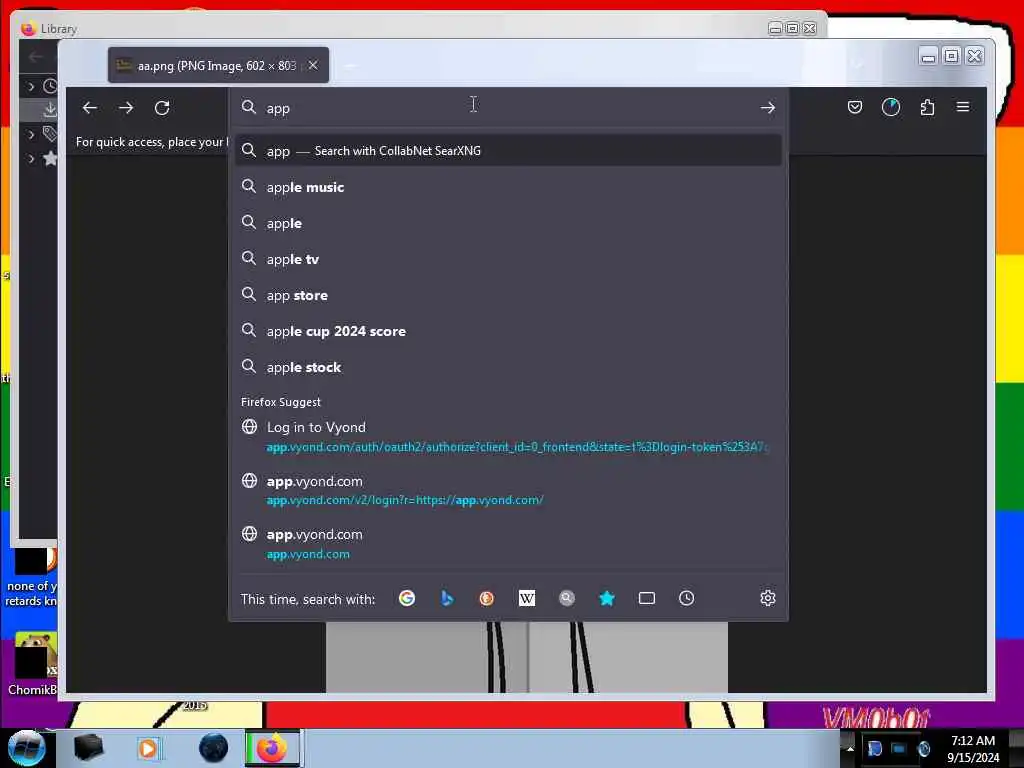Choose 'app — Search with CollabNet SearXNG'
1024x768 pixels.
pos(508,151)
